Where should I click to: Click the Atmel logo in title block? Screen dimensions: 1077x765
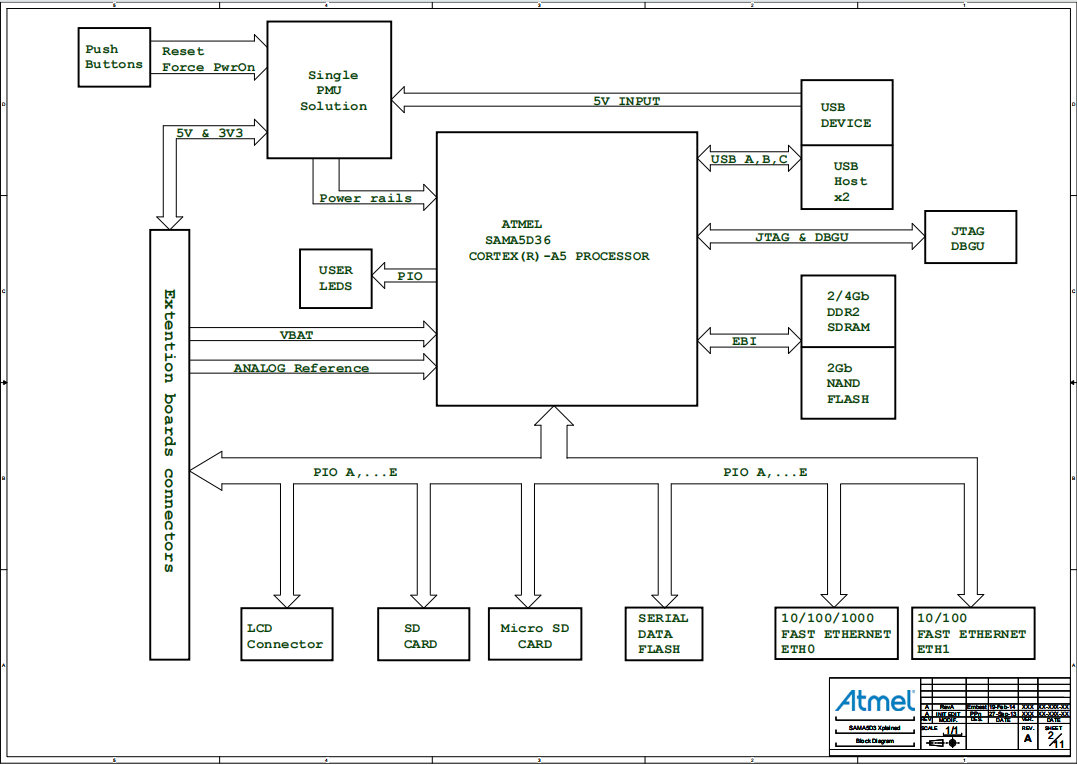click(x=874, y=700)
